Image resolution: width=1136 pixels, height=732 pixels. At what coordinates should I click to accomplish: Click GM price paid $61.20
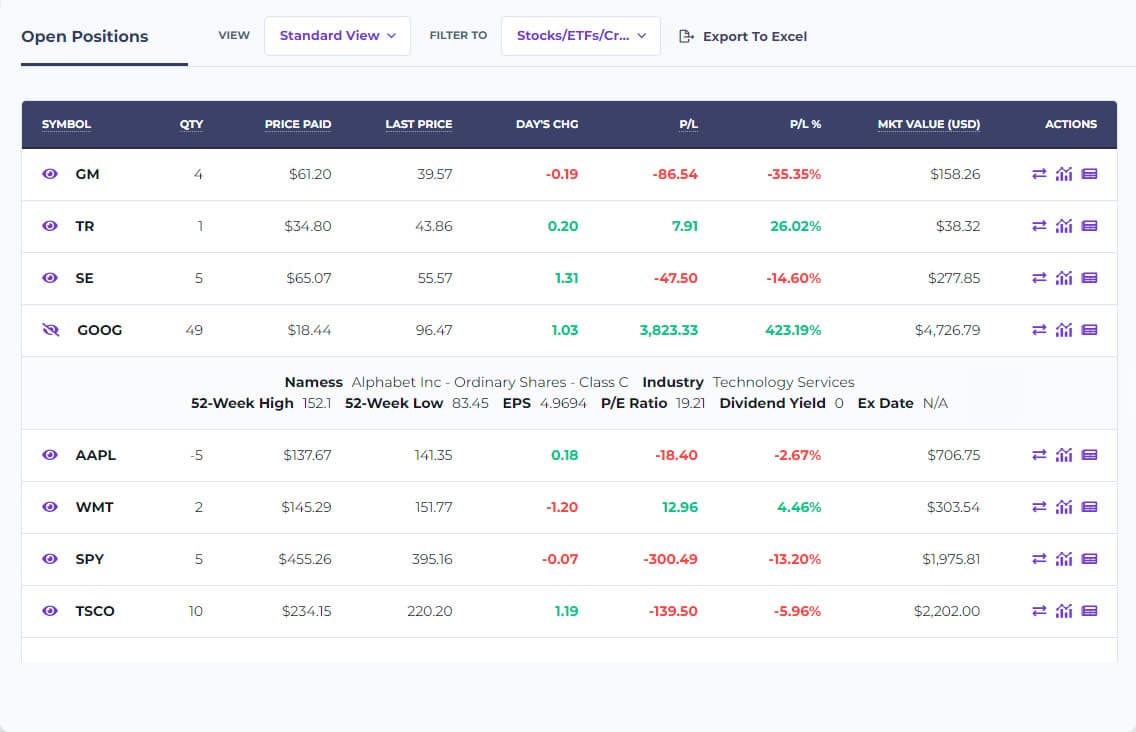pyautogui.click(x=310, y=174)
